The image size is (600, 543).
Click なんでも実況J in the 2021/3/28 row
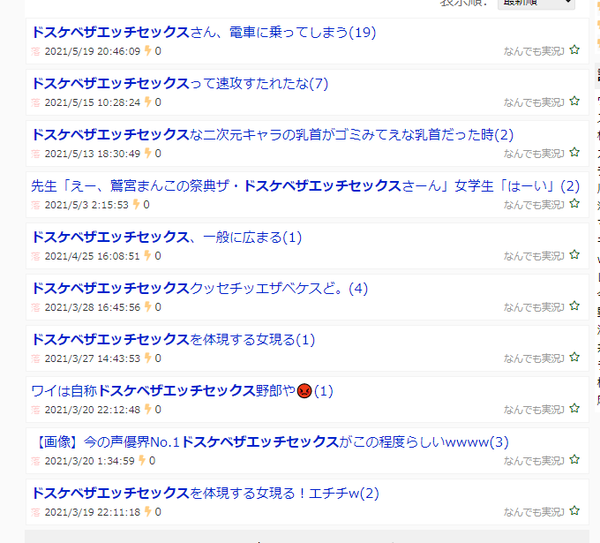point(534,307)
